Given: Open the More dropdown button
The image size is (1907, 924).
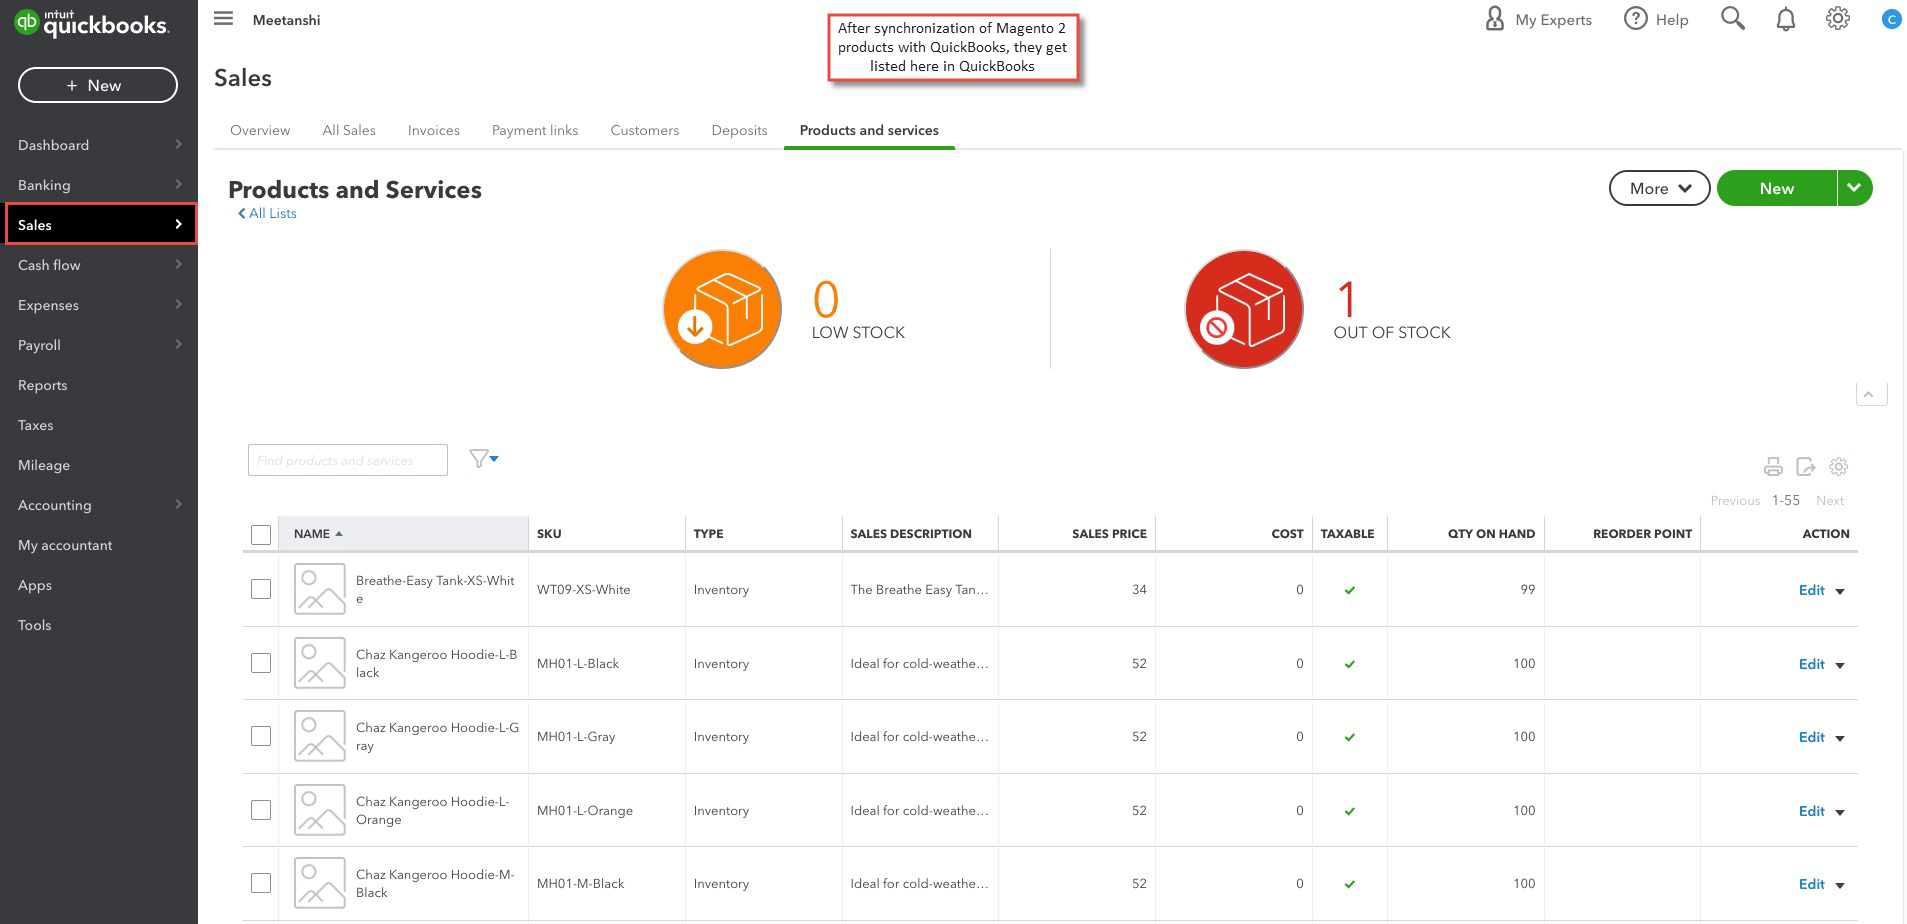Looking at the screenshot, I should pos(1659,188).
